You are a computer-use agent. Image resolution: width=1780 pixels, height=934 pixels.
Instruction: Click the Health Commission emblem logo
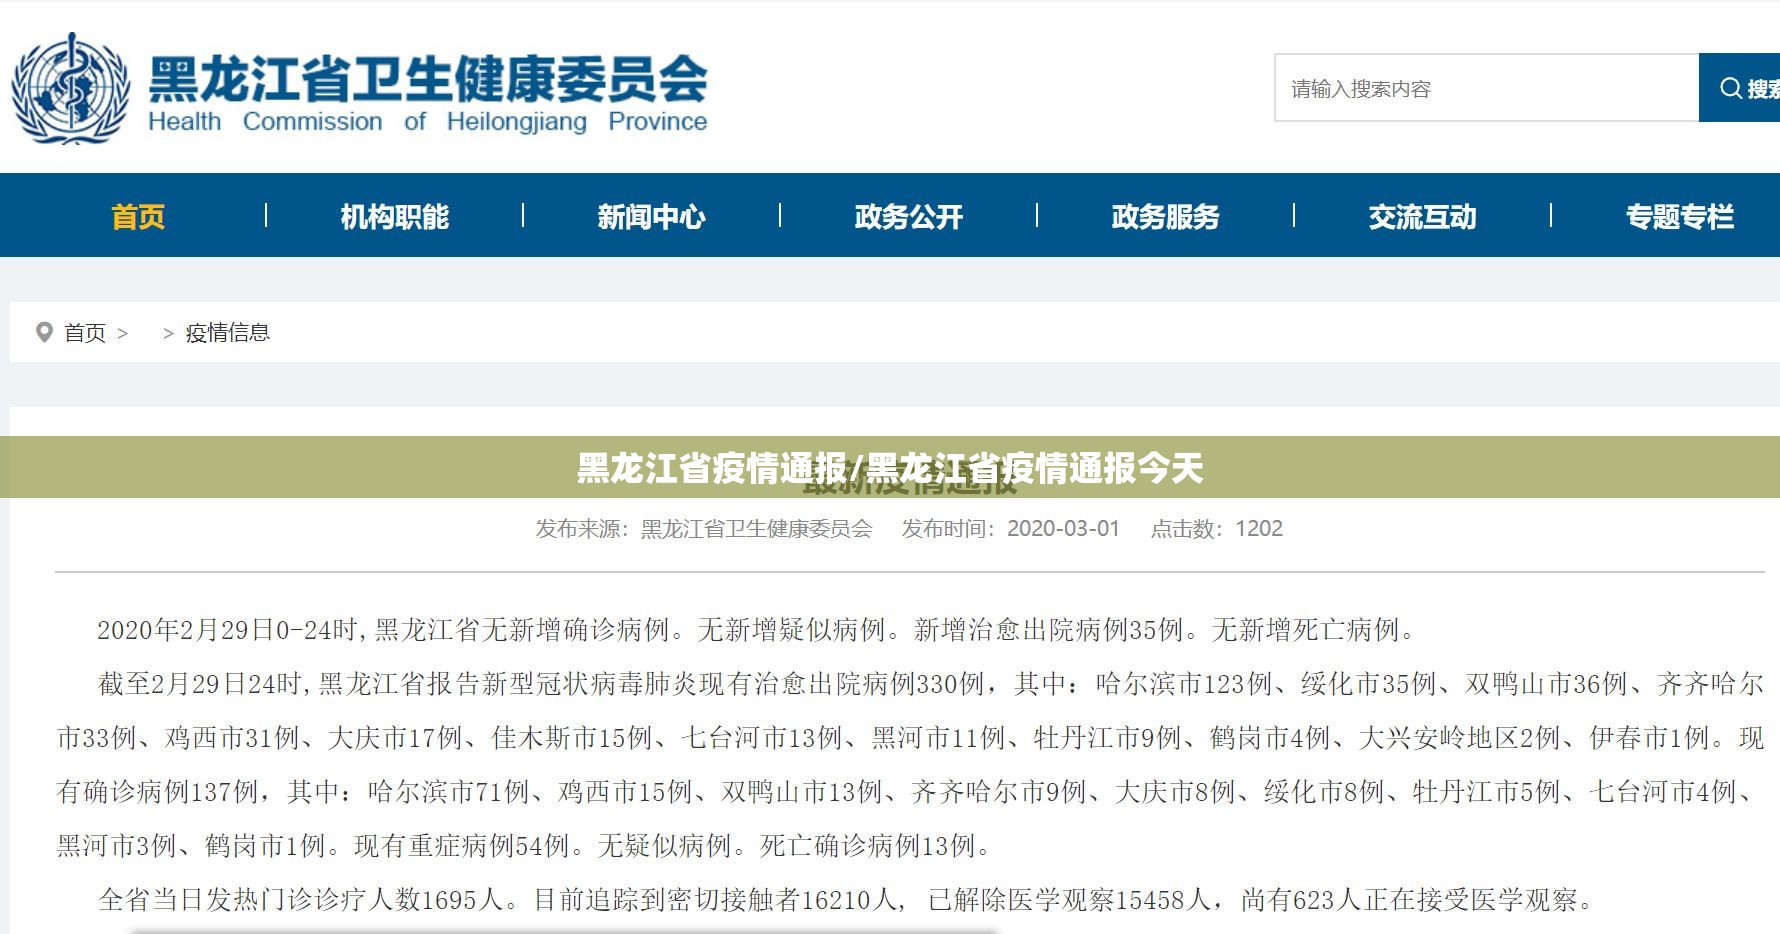tap(70, 88)
